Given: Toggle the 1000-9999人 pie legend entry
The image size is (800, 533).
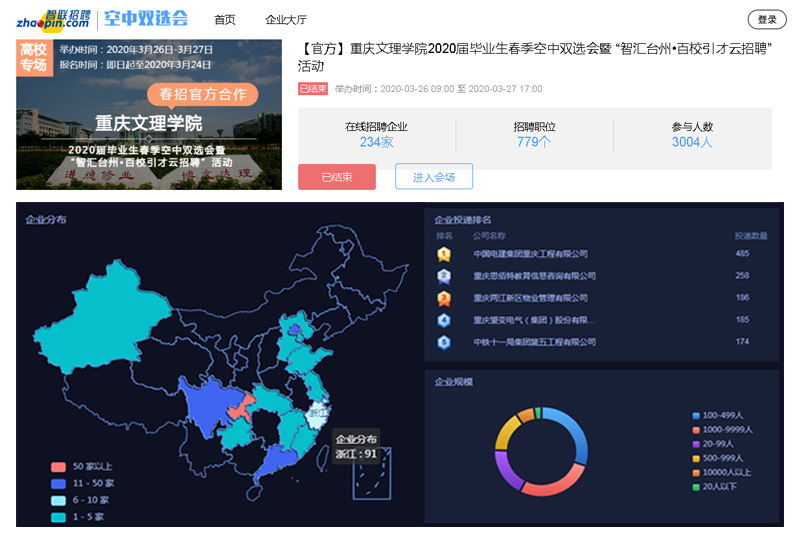Looking at the screenshot, I should coord(724,429).
